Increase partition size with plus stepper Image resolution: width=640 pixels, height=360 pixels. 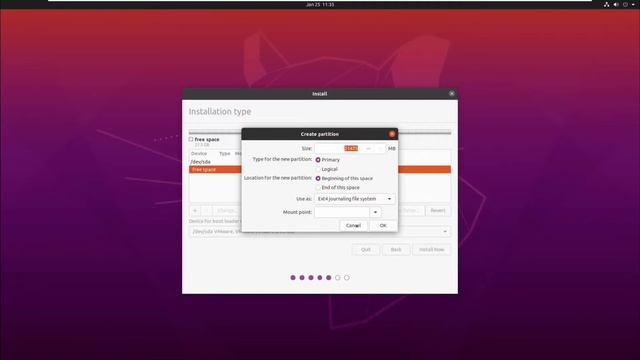(380, 149)
